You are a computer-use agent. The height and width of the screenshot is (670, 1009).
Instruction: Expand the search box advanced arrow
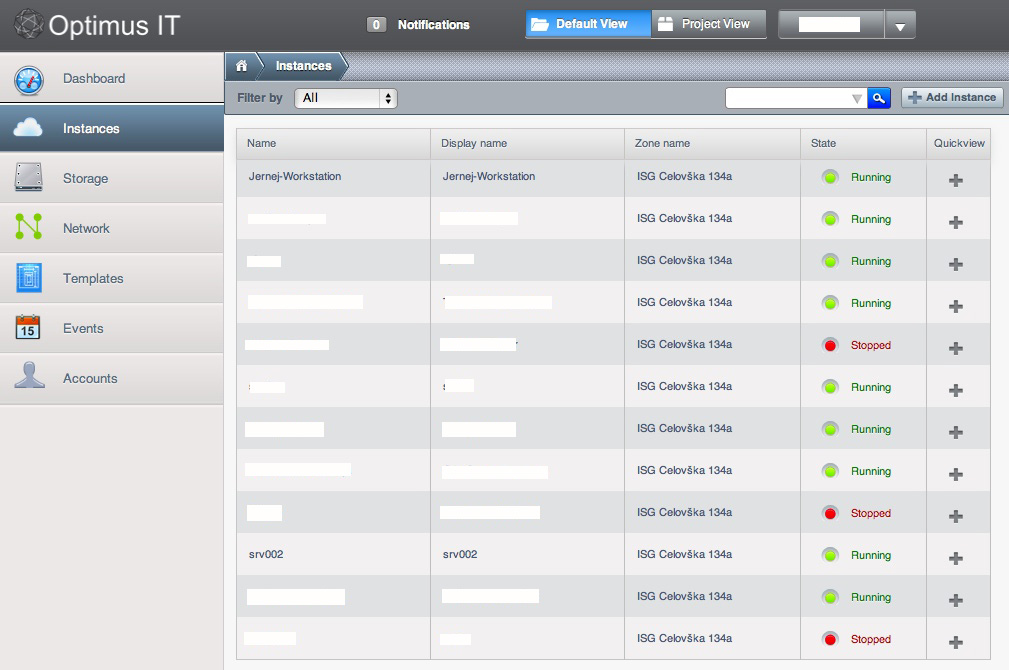(856, 98)
